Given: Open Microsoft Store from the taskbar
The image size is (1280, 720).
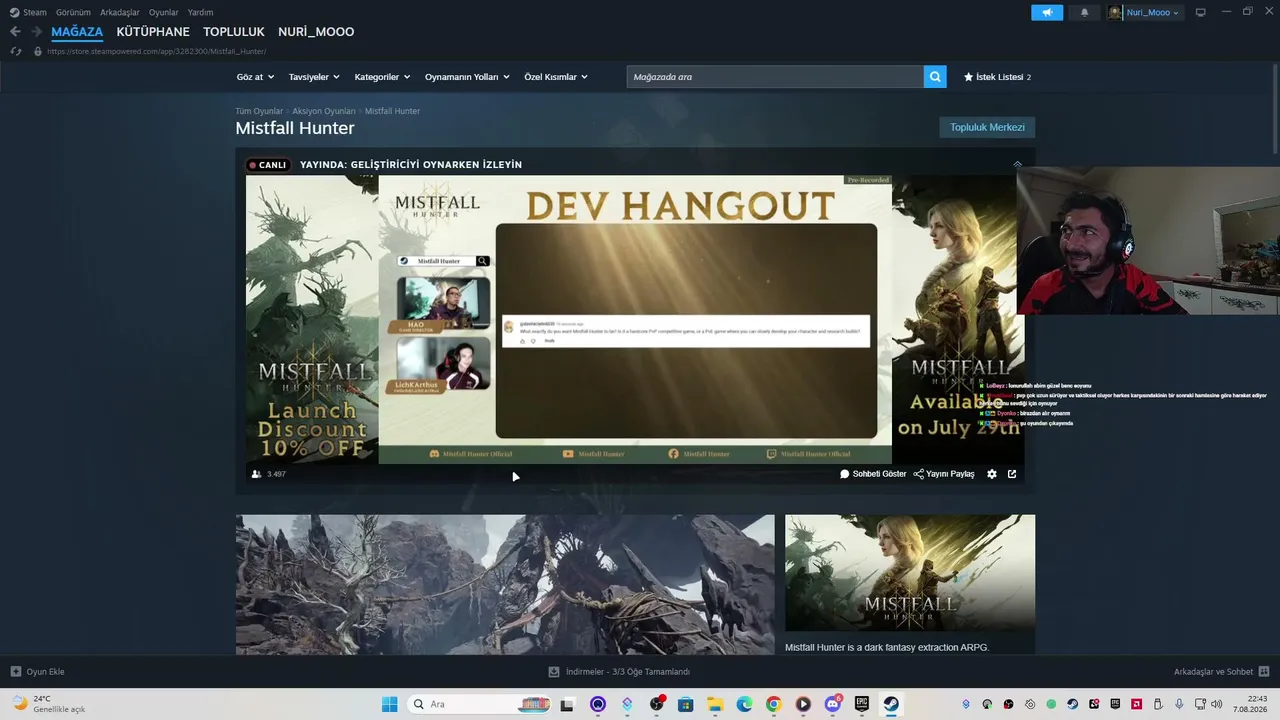Looking at the screenshot, I should pos(685,704).
